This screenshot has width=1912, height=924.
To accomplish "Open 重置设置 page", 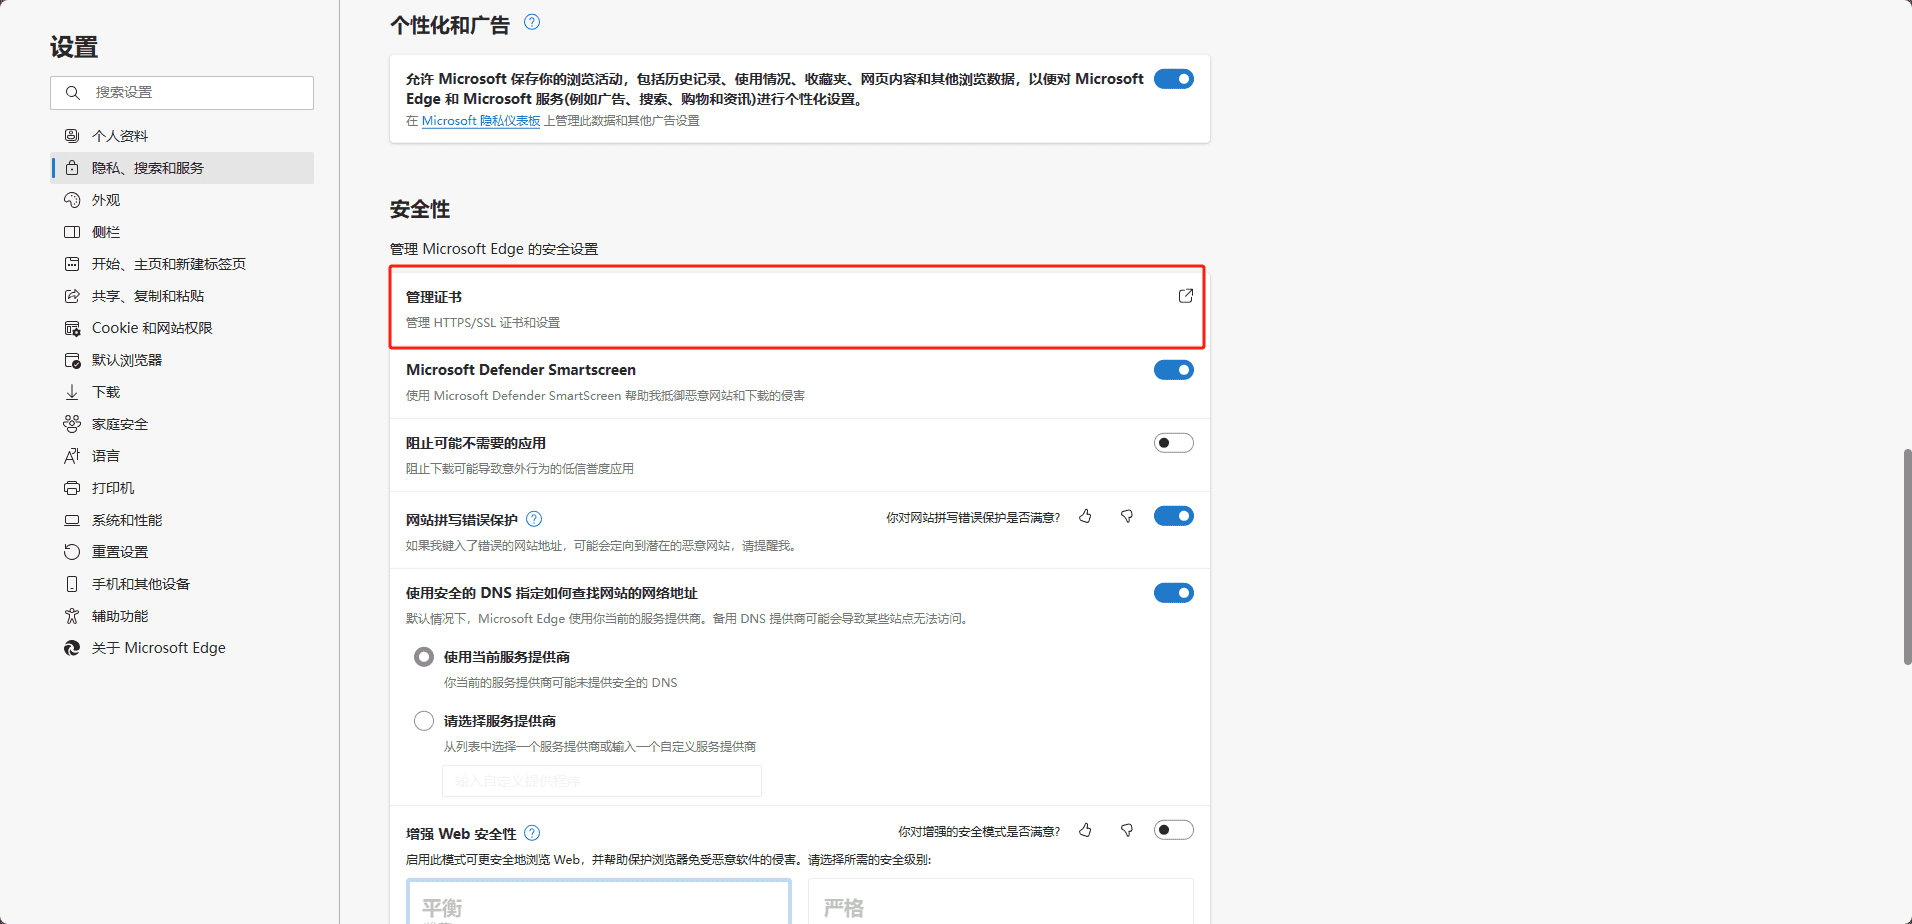I will point(182,552).
